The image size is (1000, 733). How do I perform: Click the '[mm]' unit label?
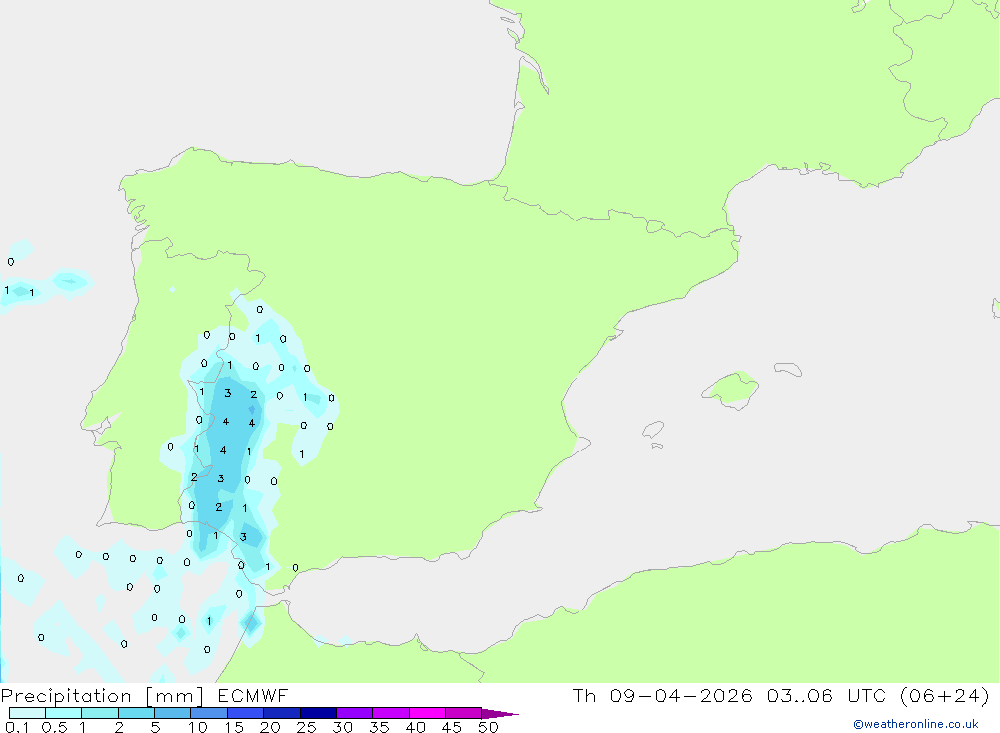pos(175,696)
